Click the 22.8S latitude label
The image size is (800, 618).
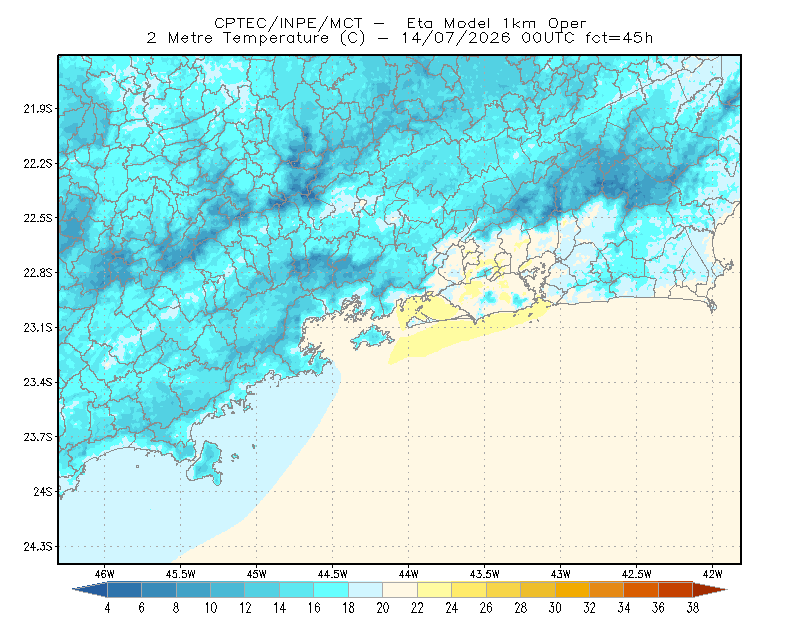tap(38, 273)
